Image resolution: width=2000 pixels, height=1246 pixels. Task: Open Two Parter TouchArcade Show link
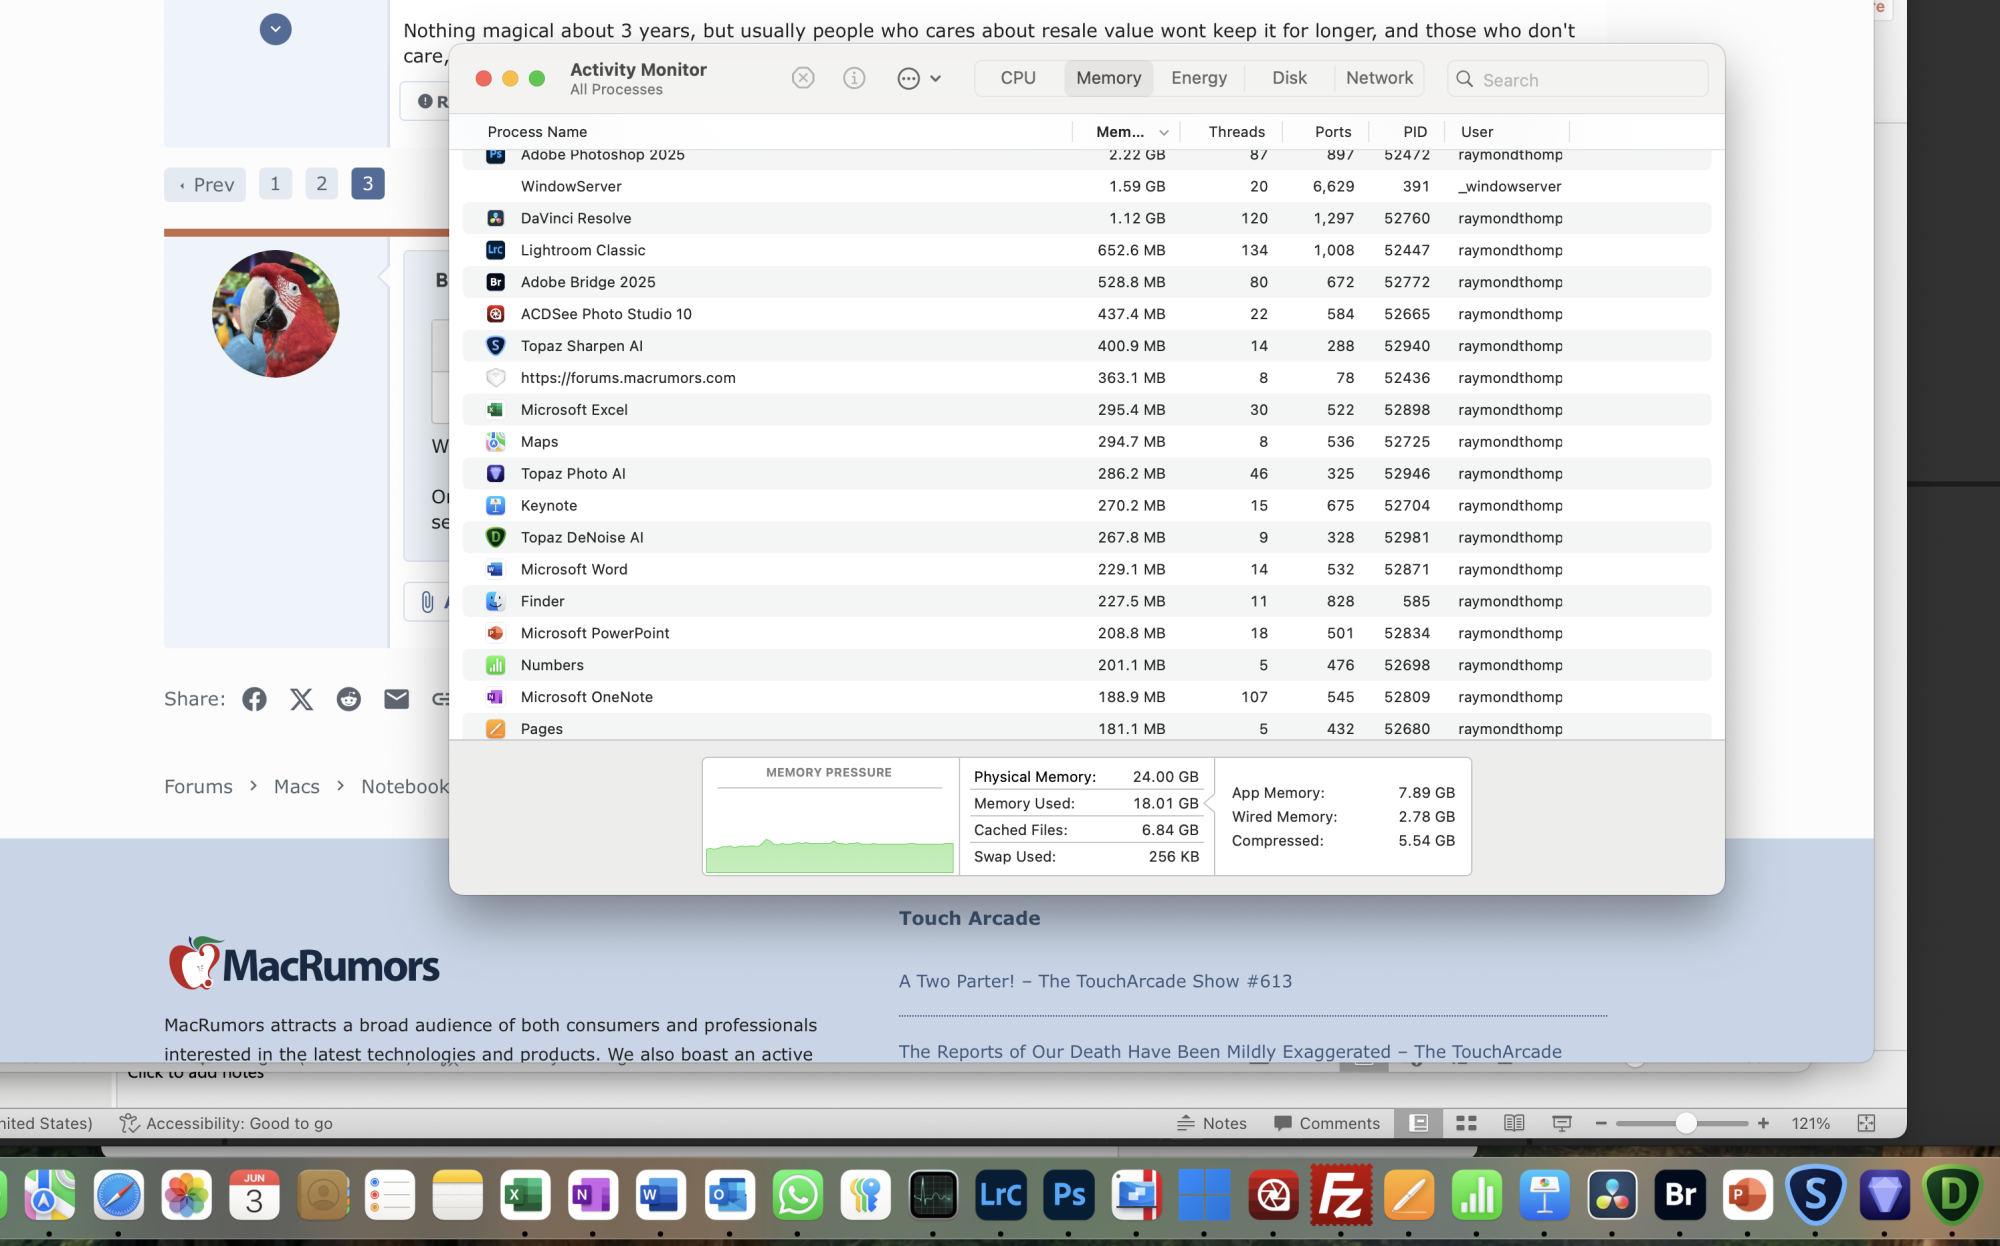(x=1095, y=981)
